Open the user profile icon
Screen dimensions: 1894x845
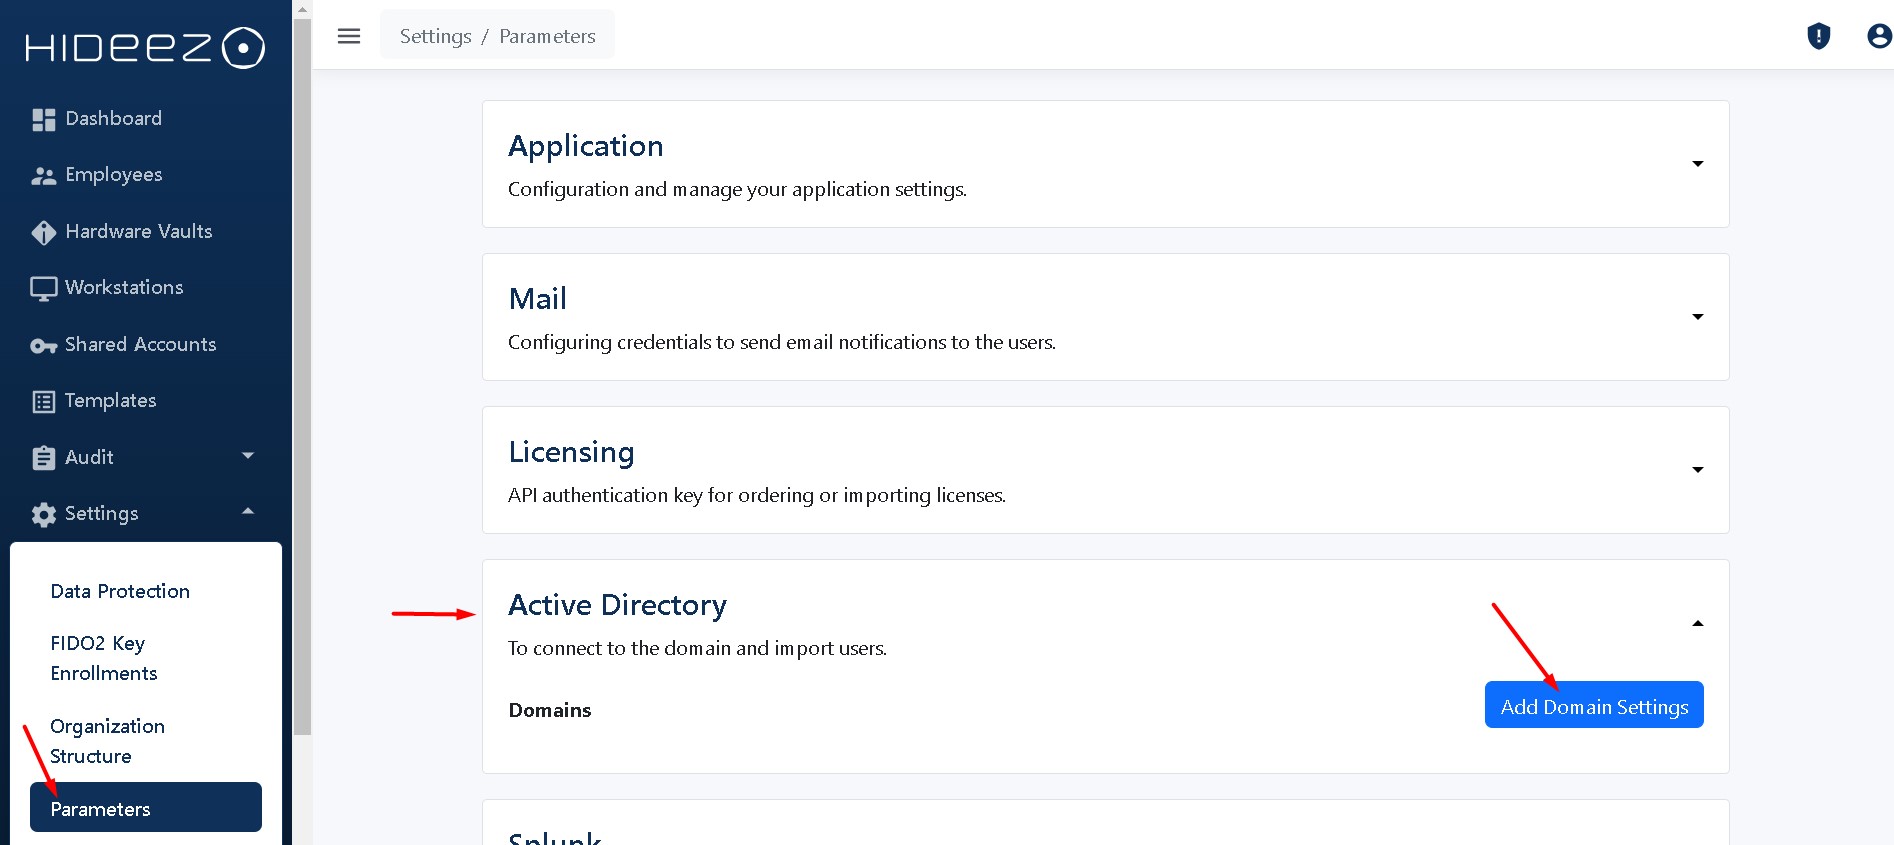(1879, 37)
